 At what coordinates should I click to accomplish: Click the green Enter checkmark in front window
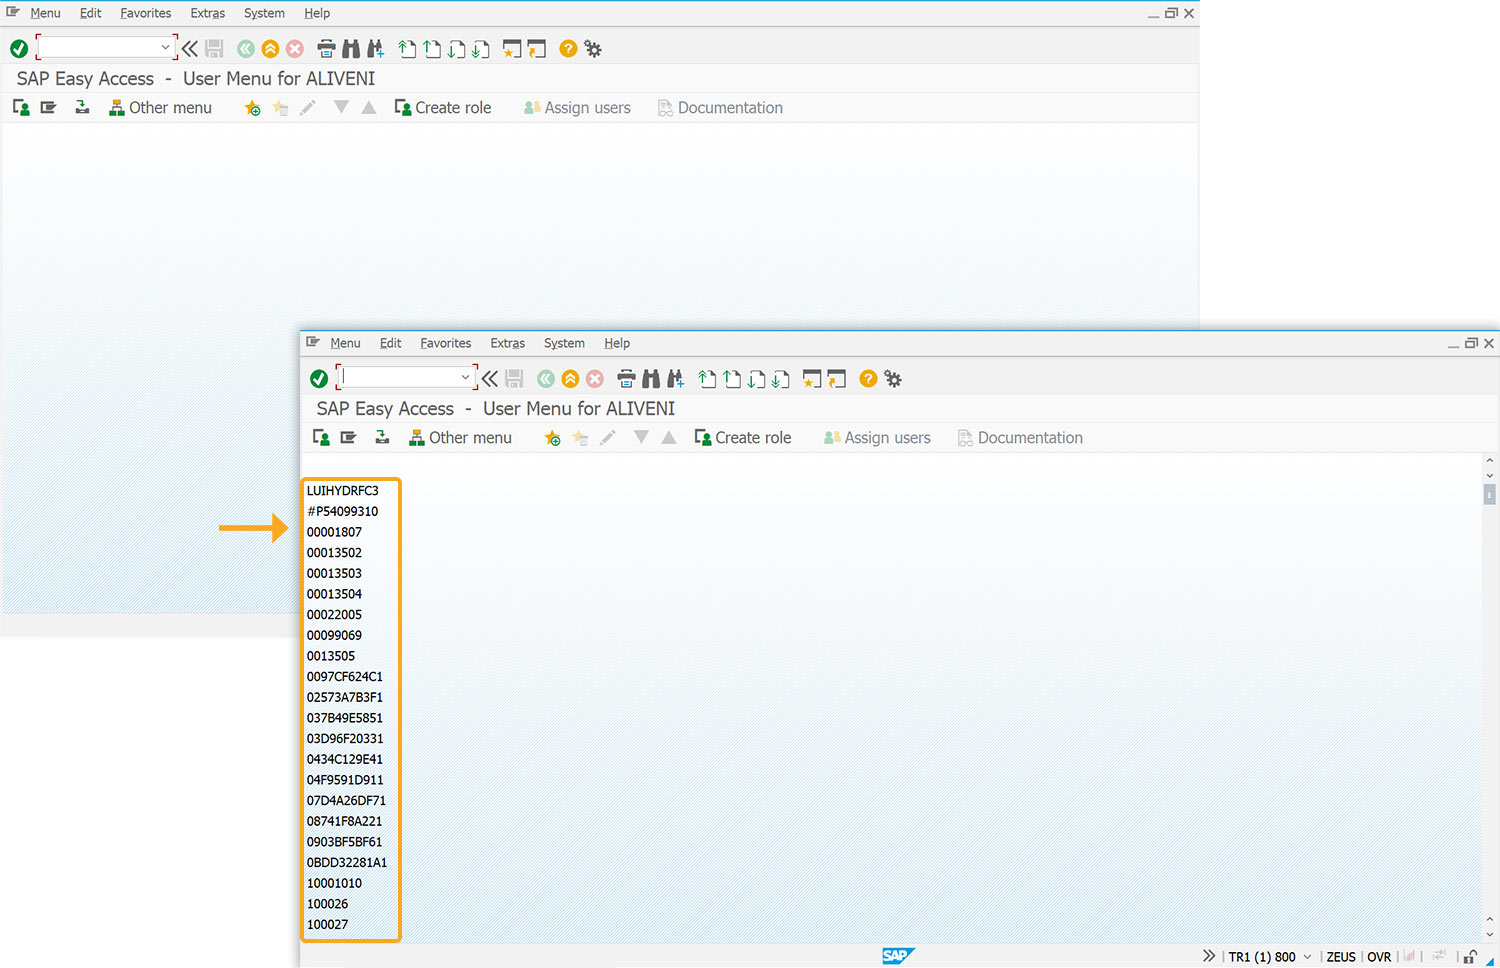(x=319, y=379)
